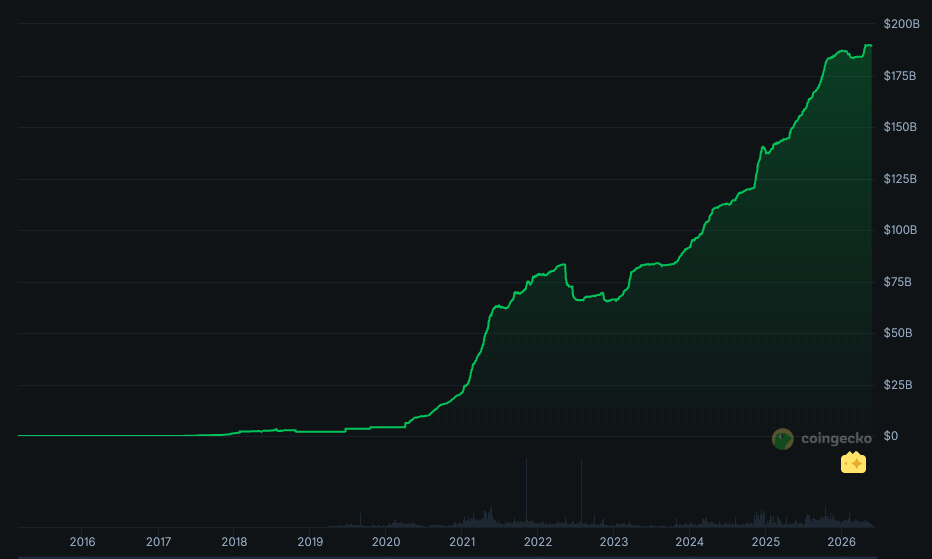
Task: Select the 2016 label on the time axis
Action: click(82, 542)
